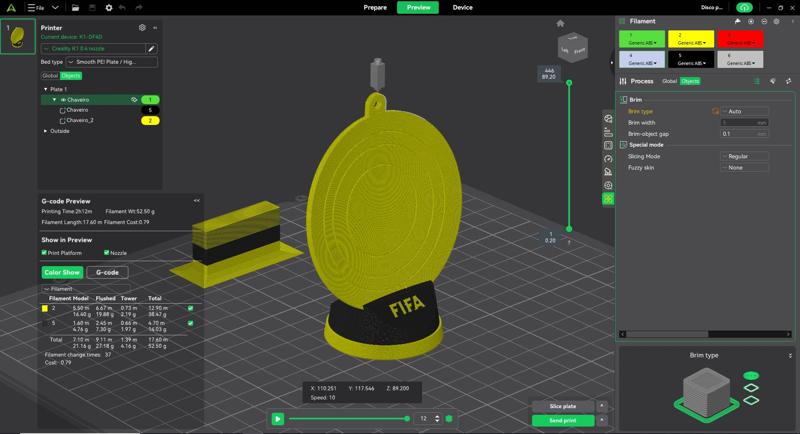Screen dimensions: 800x434
Task: Edit printer preset with the pencil icon
Action: click(151, 48)
